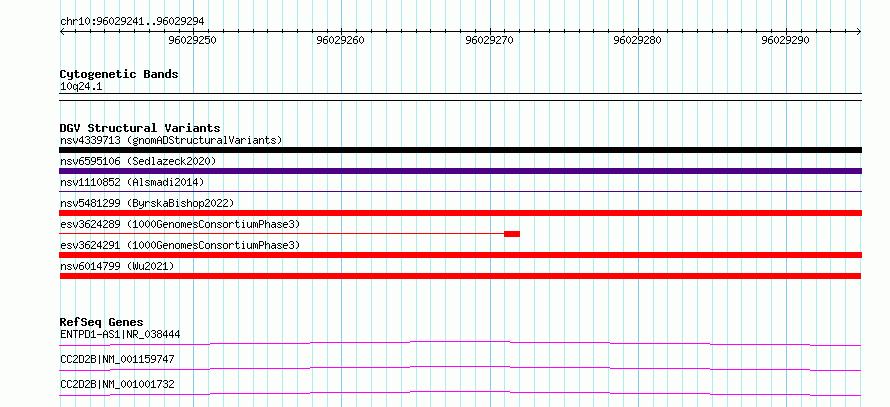Click the magenta CC2D2B NM_001159747 line

coord(460,368)
